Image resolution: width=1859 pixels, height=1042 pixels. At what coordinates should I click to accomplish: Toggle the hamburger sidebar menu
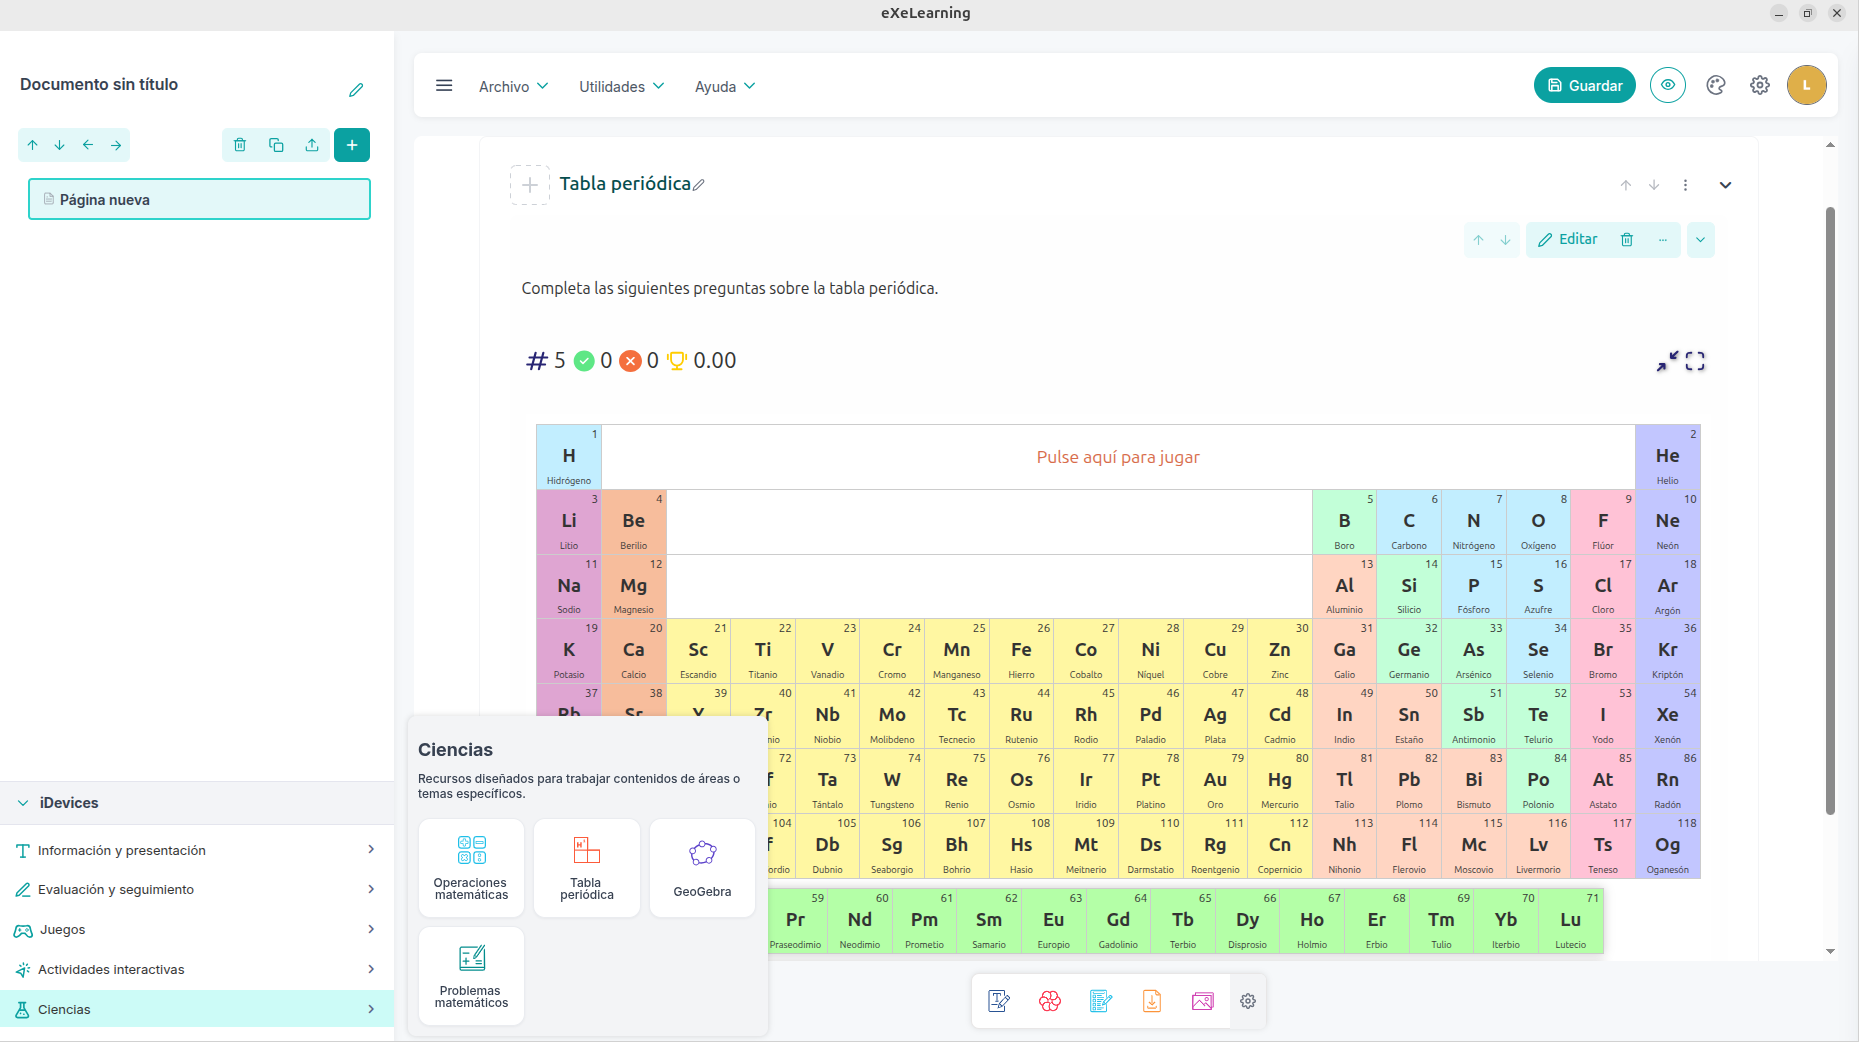(x=444, y=86)
